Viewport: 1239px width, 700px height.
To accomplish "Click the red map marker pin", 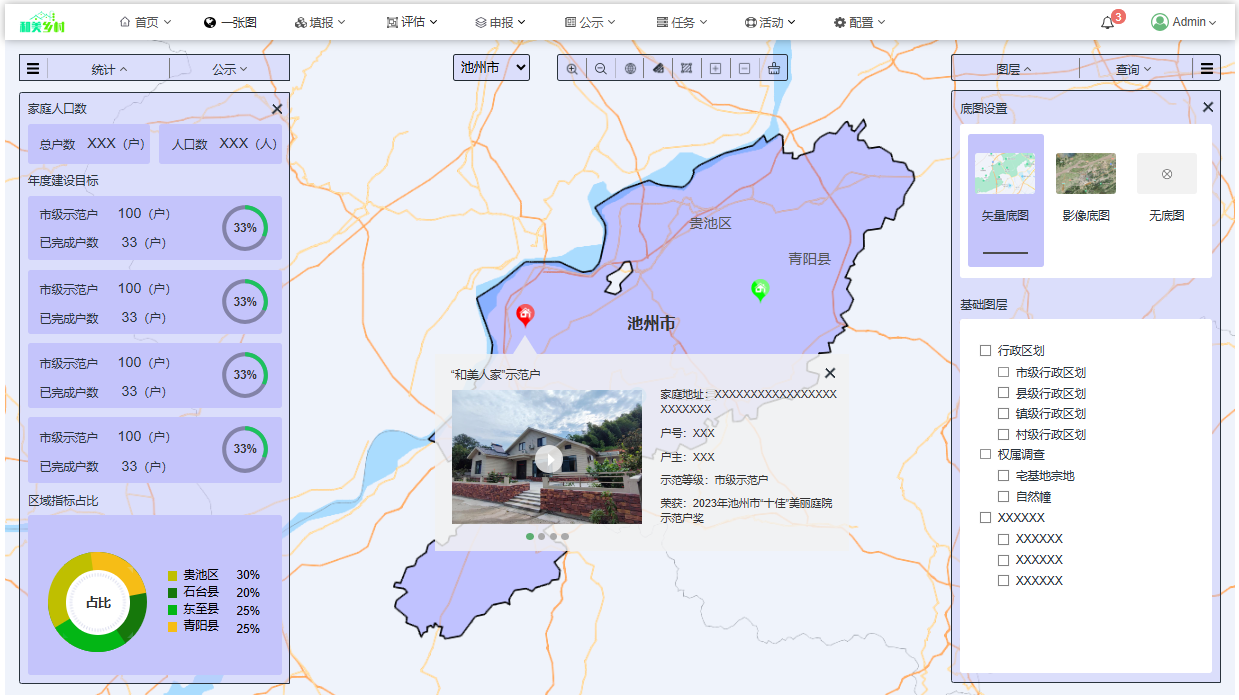I will (525, 316).
